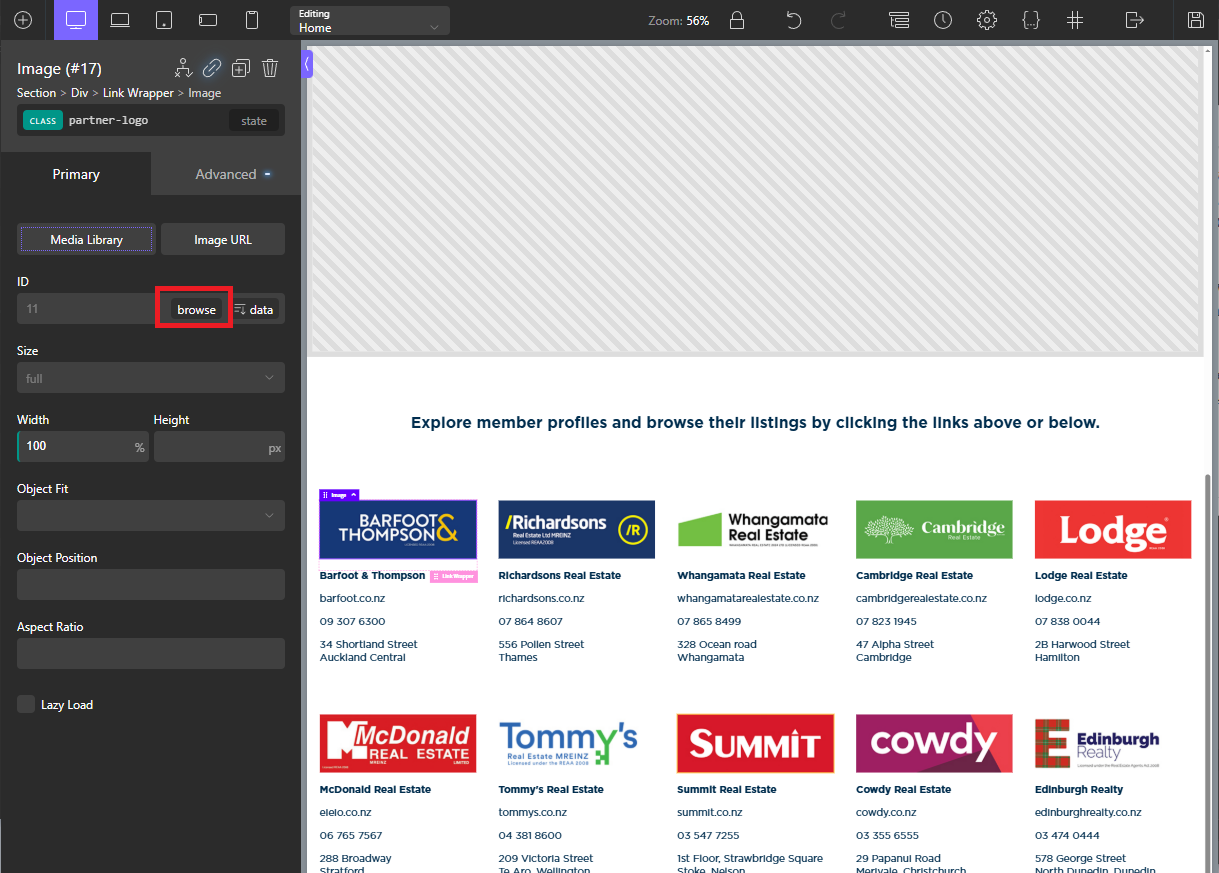Select the Edinburgh Realty logo
The image size is (1219, 873).
pyautogui.click(x=1113, y=743)
